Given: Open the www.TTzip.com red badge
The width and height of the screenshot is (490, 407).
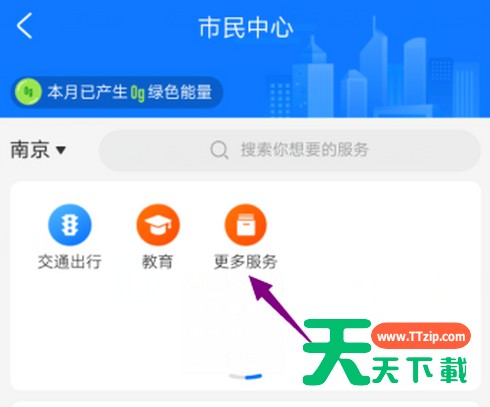Looking at the screenshot, I should [421, 336].
